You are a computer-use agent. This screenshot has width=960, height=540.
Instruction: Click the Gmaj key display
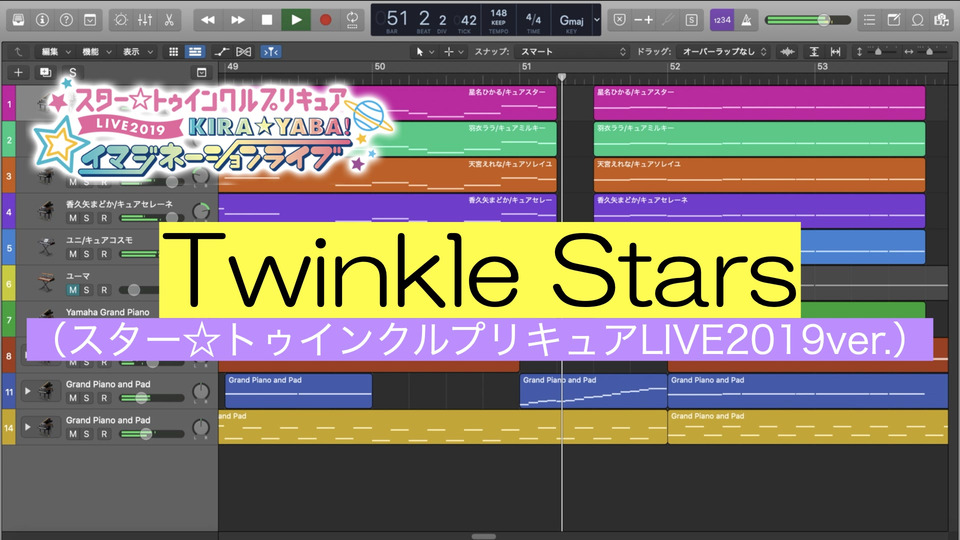(571, 21)
